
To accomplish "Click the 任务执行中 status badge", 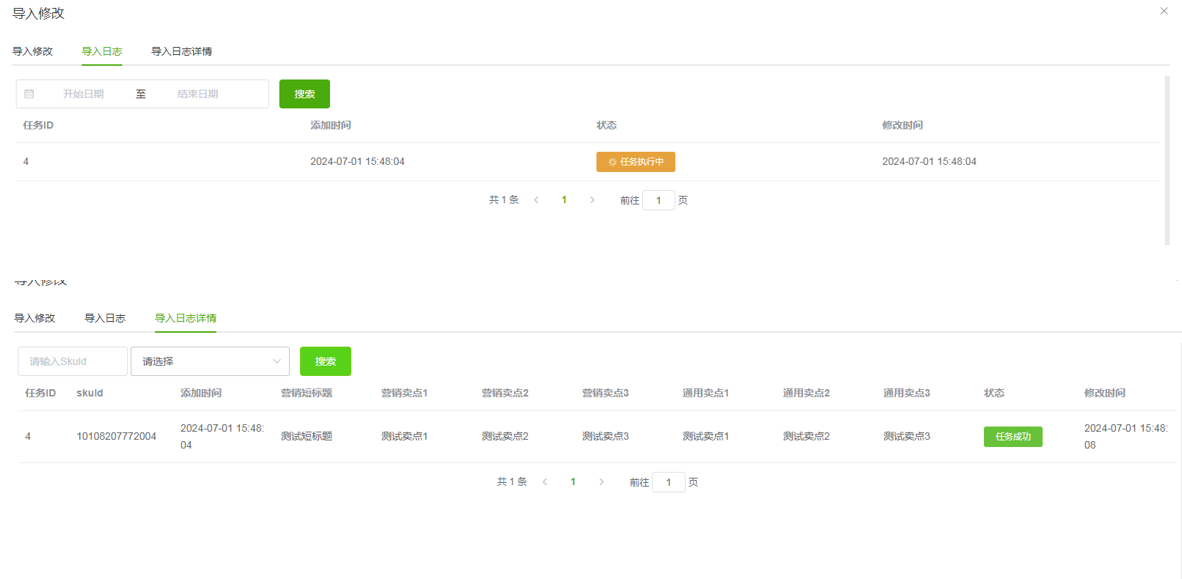I will (x=635, y=162).
